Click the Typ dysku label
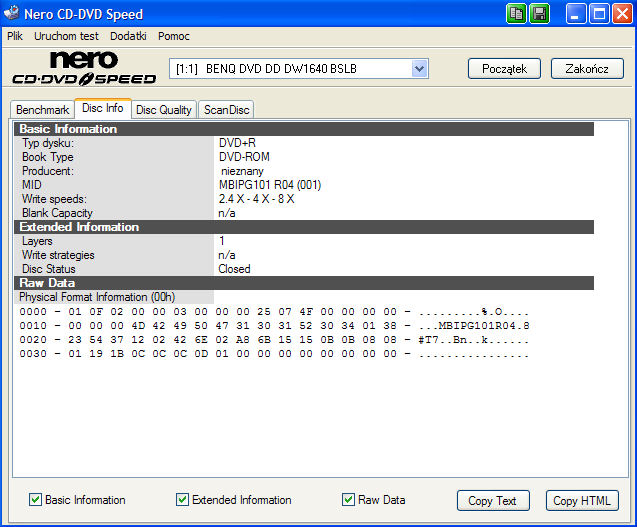The height and width of the screenshot is (527, 637). coord(48,143)
